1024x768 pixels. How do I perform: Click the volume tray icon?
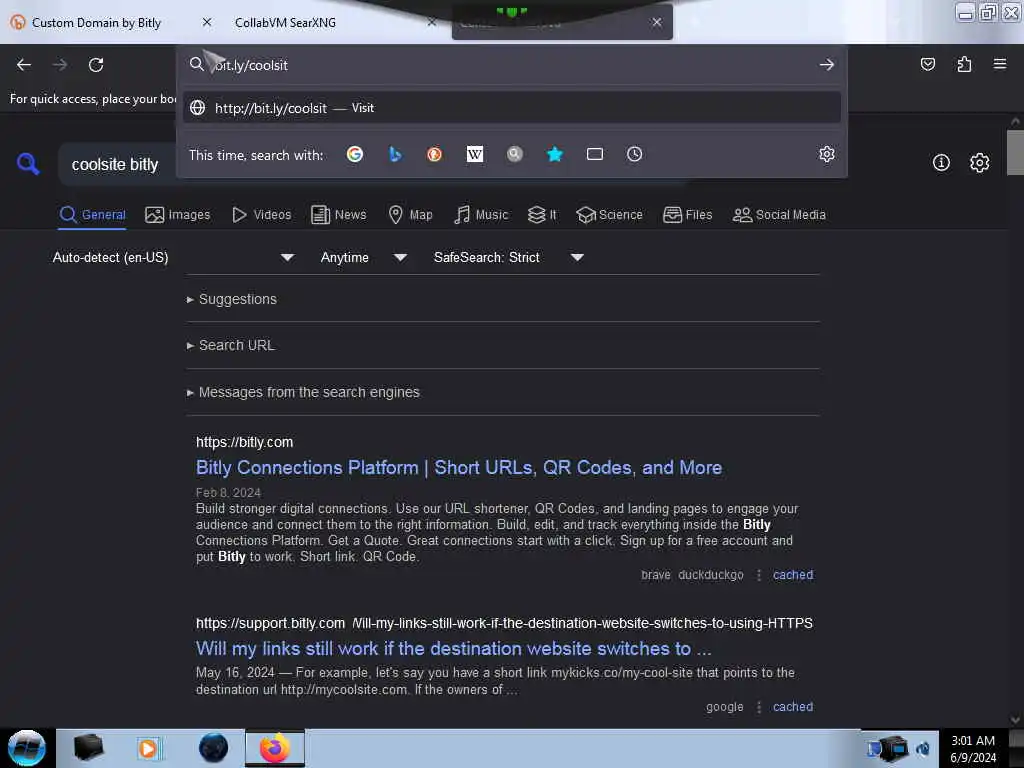pyautogui.click(x=923, y=748)
